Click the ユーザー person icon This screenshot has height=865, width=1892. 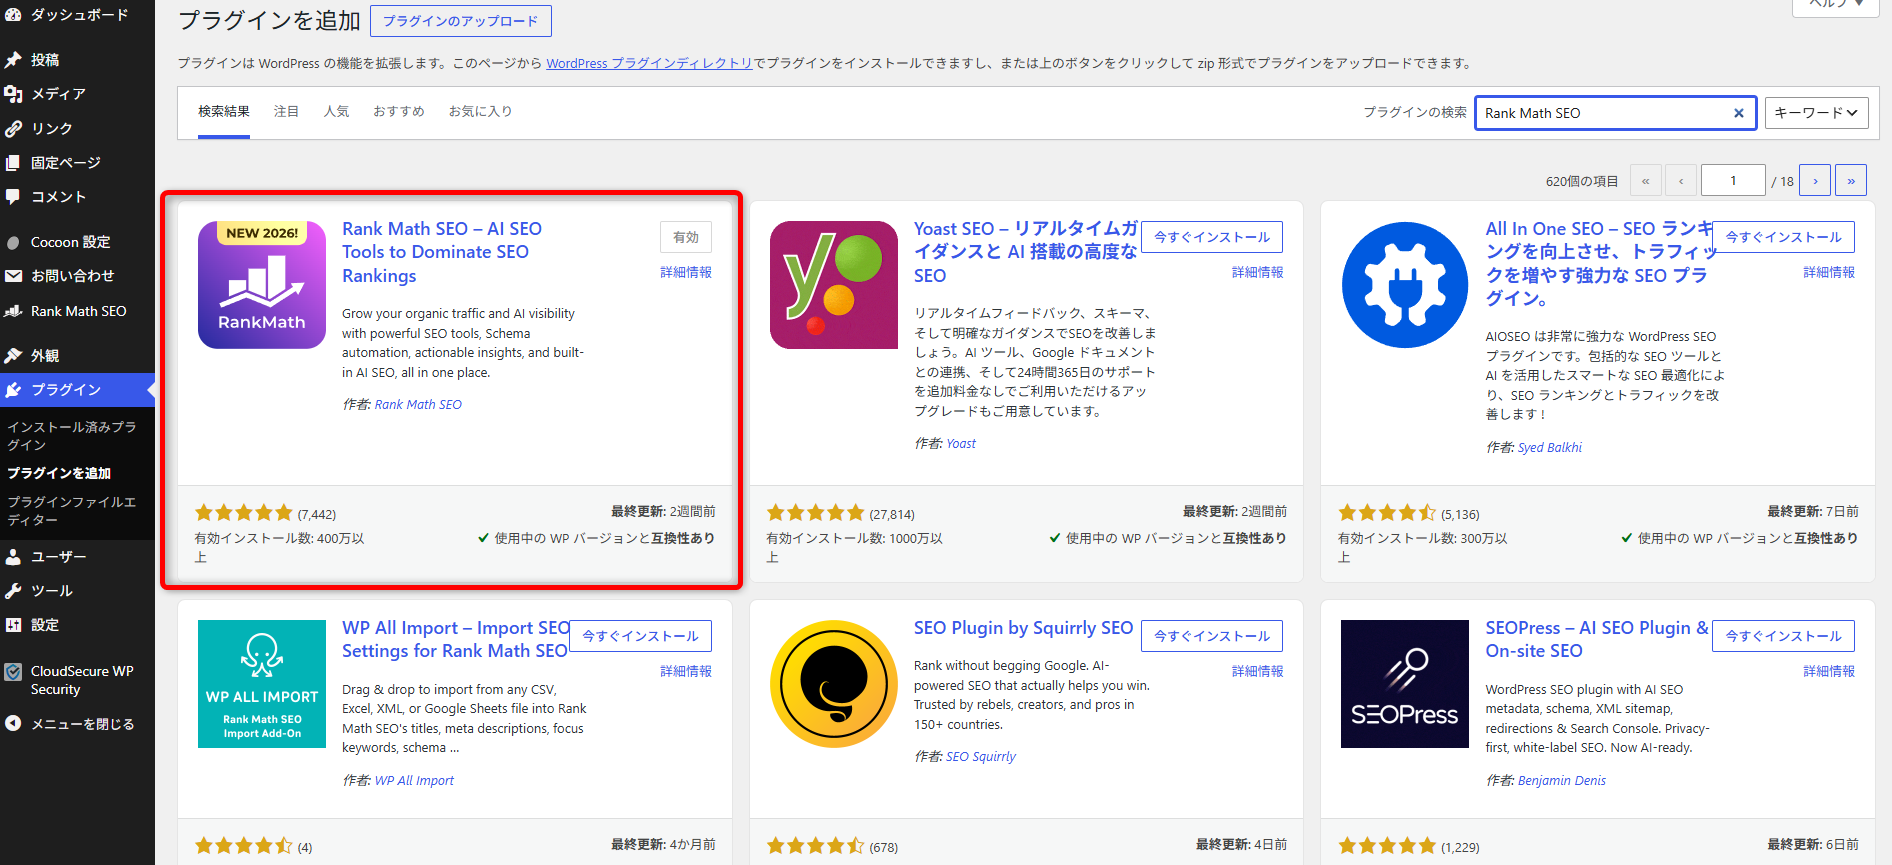13,557
